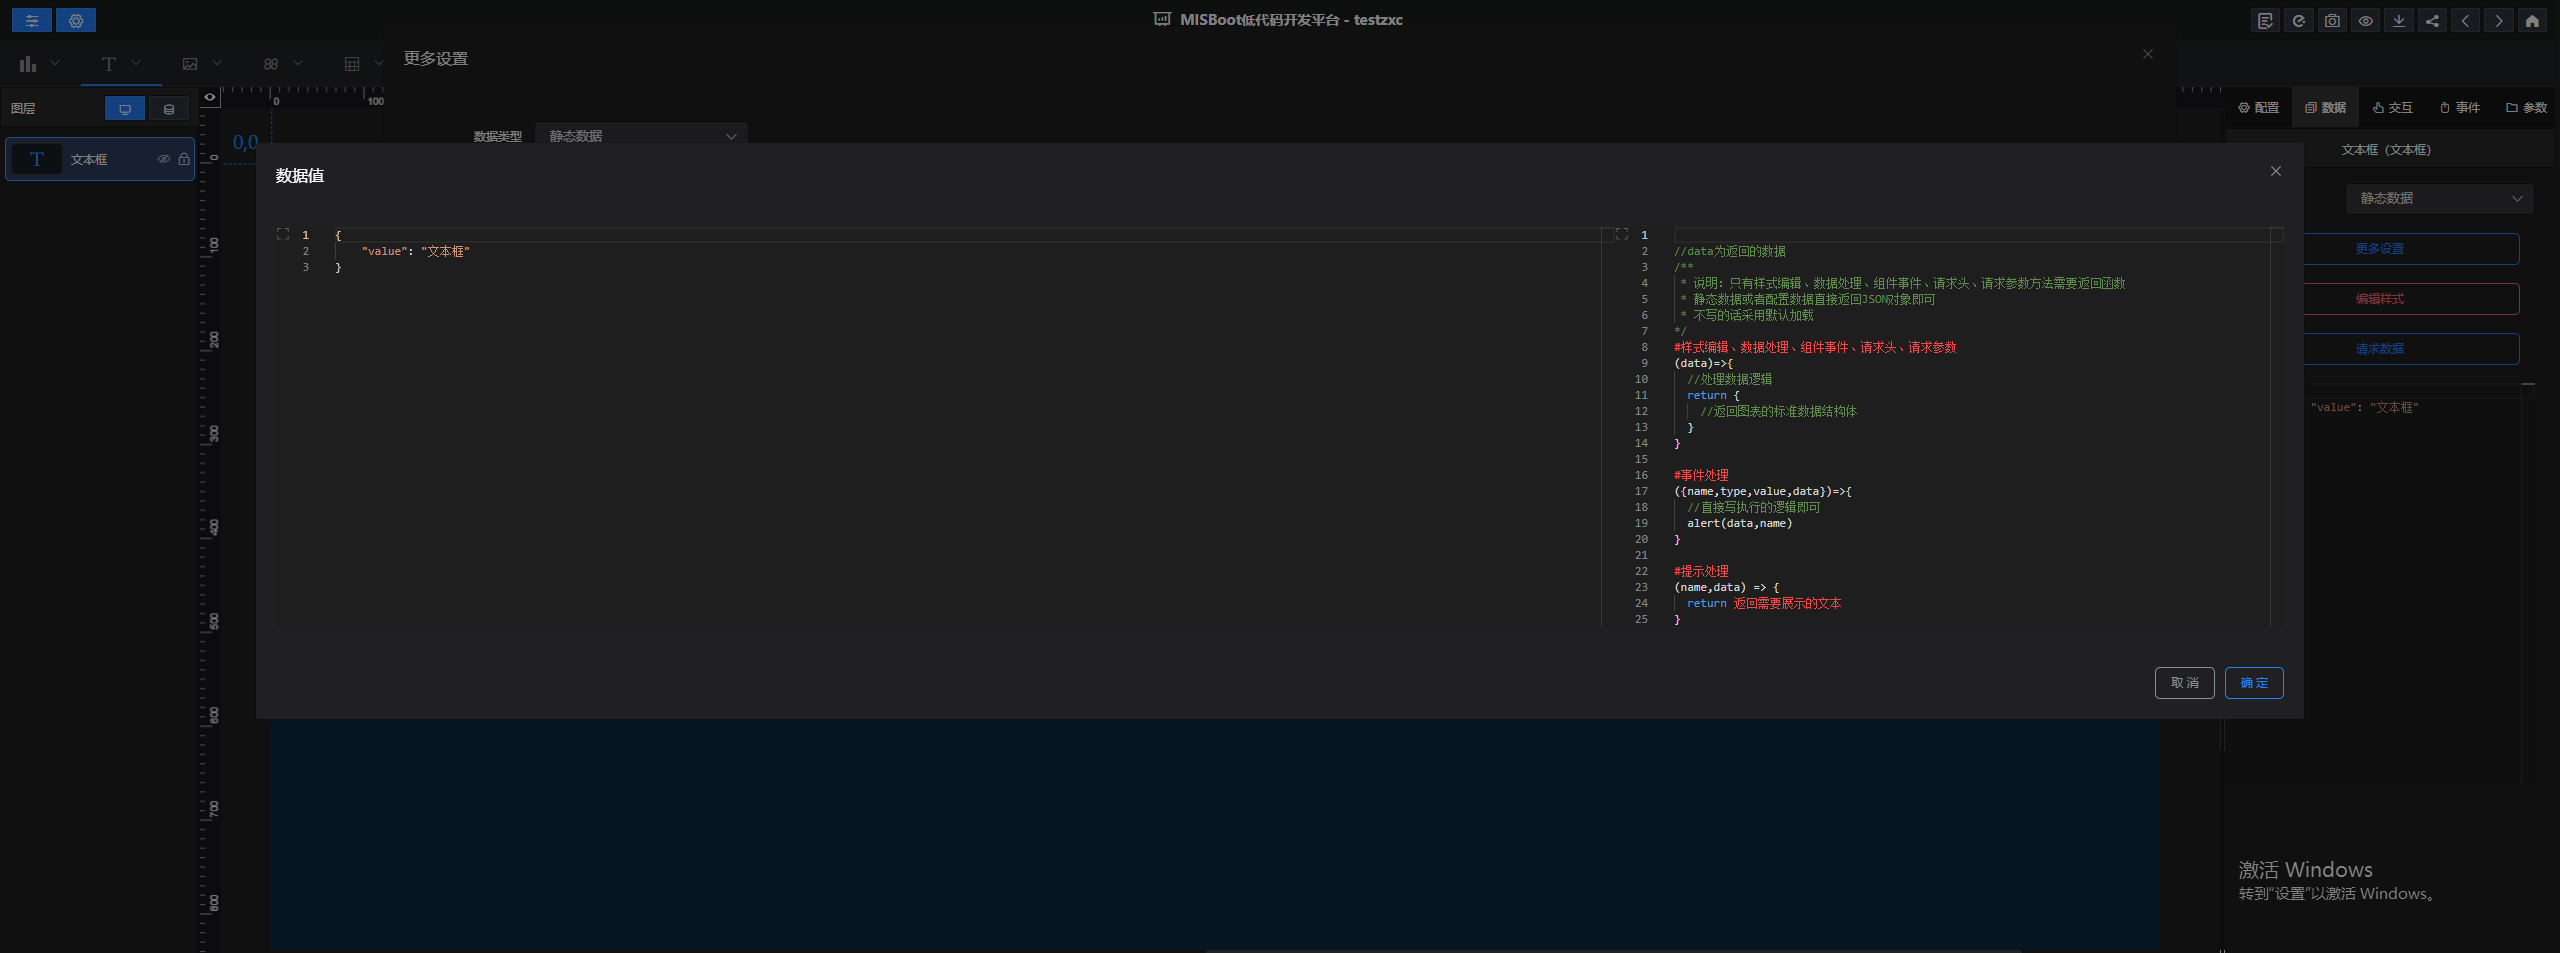The height and width of the screenshot is (953, 2560).
Task: Select the 文本框 layer row
Action: tap(100, 159)
